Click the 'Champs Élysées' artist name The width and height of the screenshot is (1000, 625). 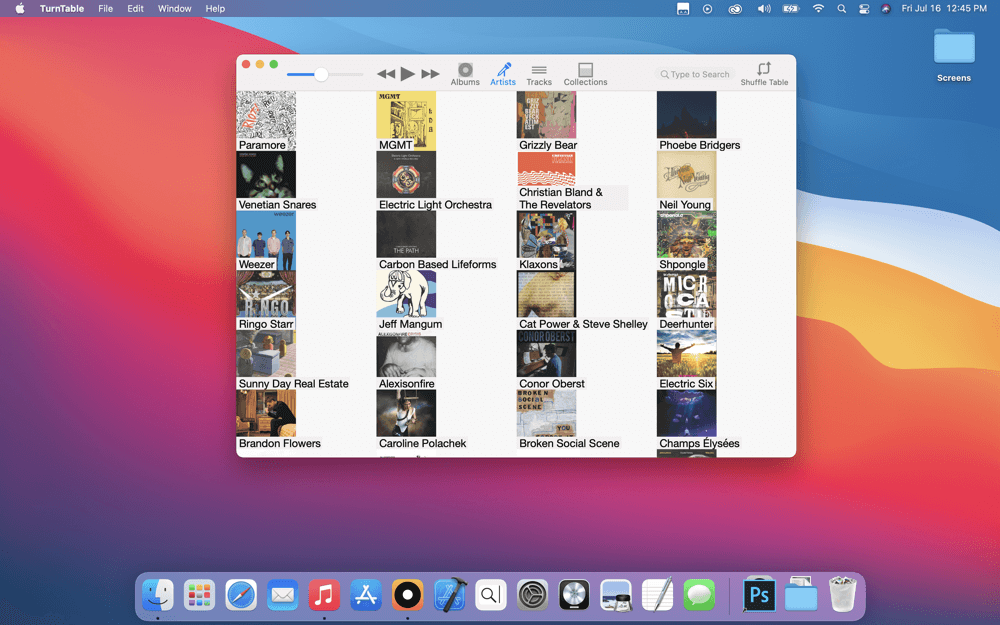[699, 443]
